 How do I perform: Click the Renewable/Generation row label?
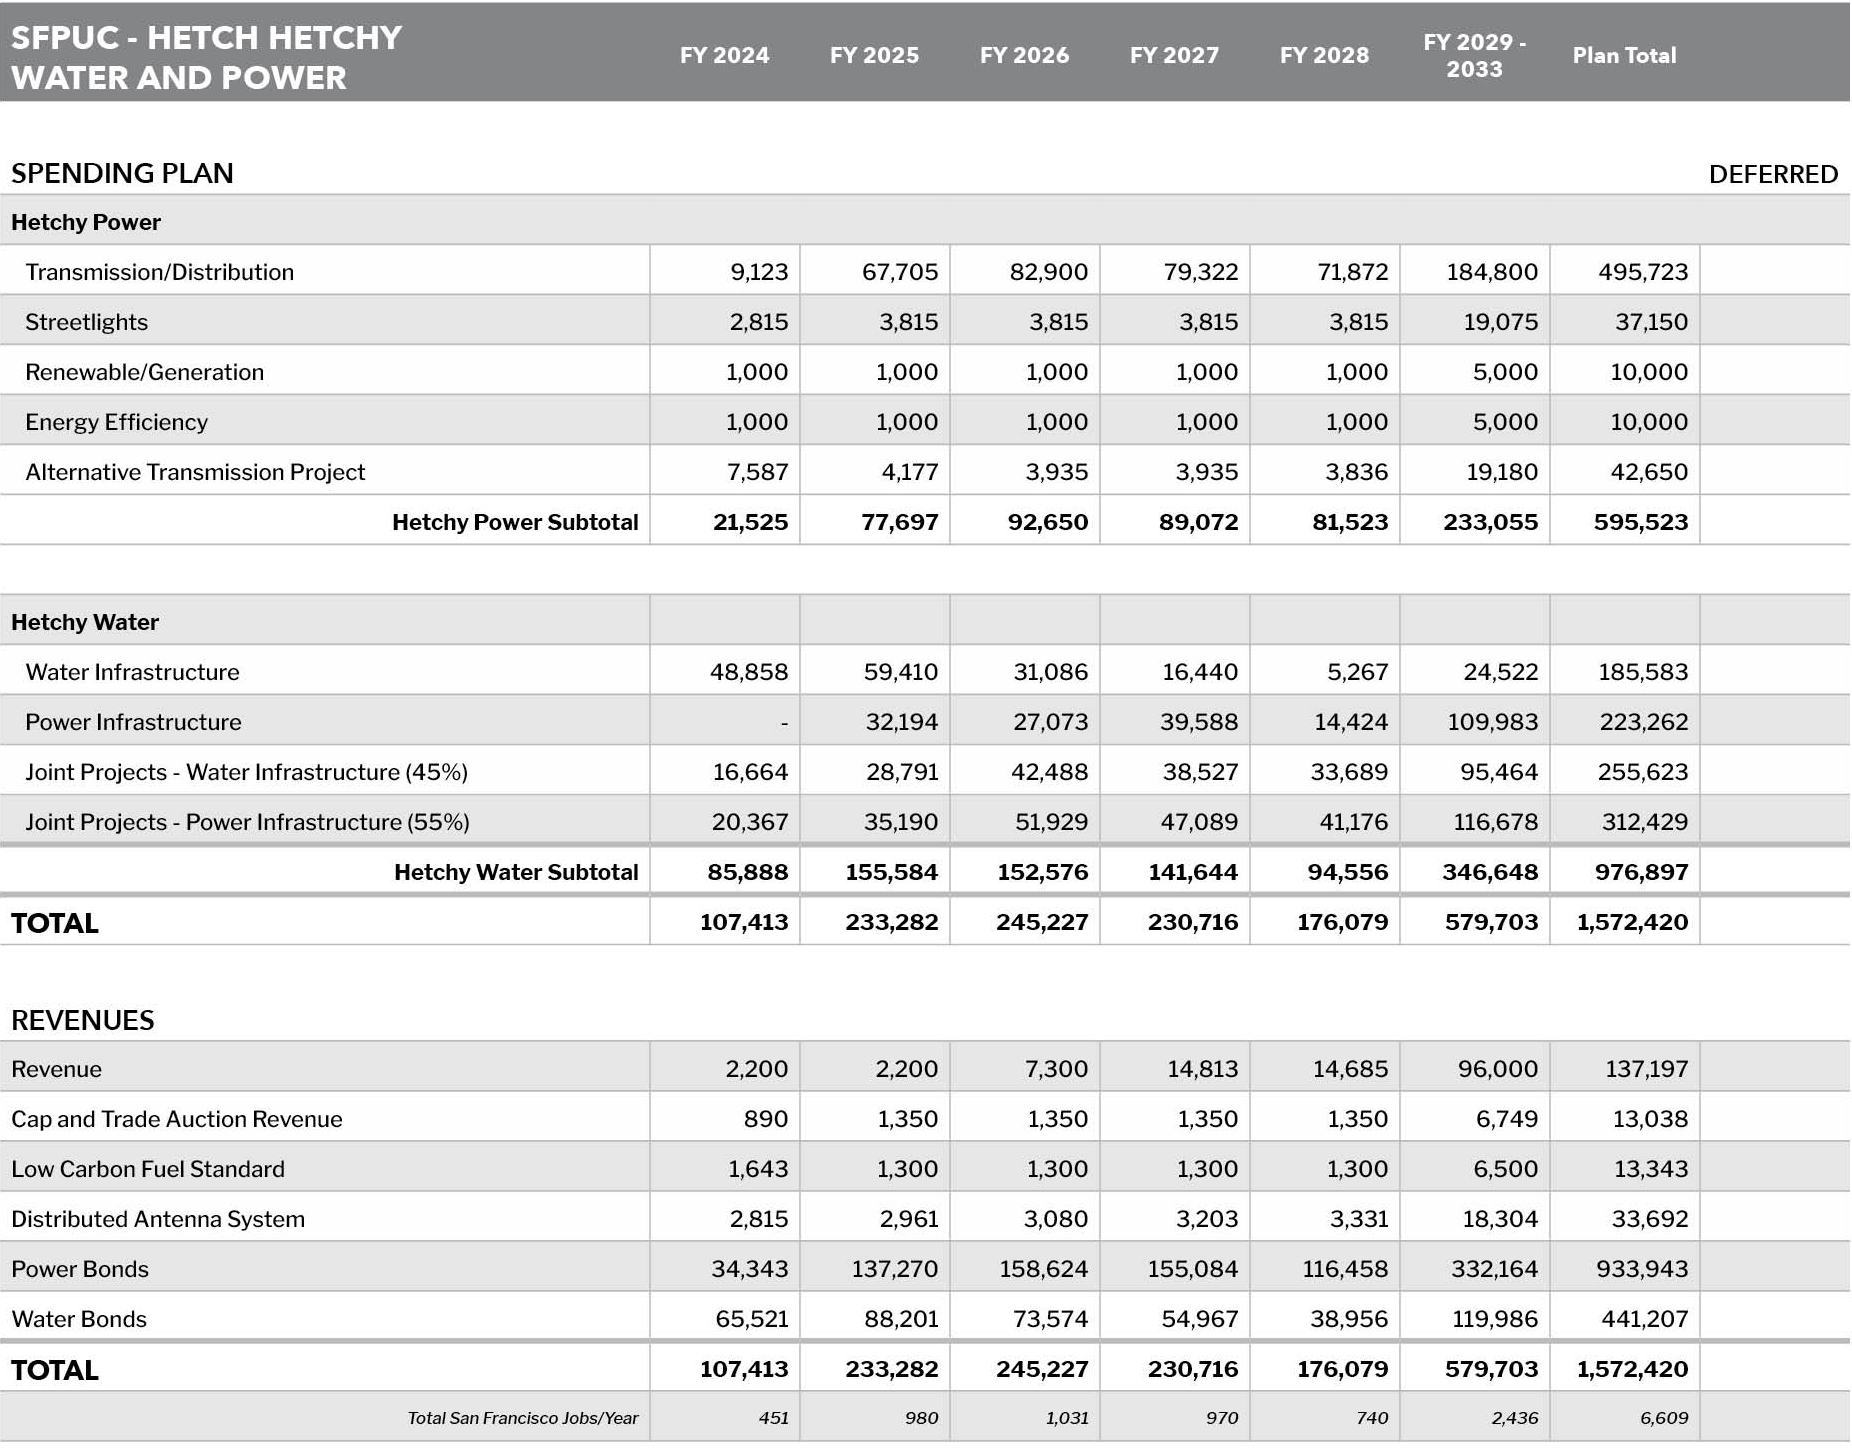[x=144, y=372]
